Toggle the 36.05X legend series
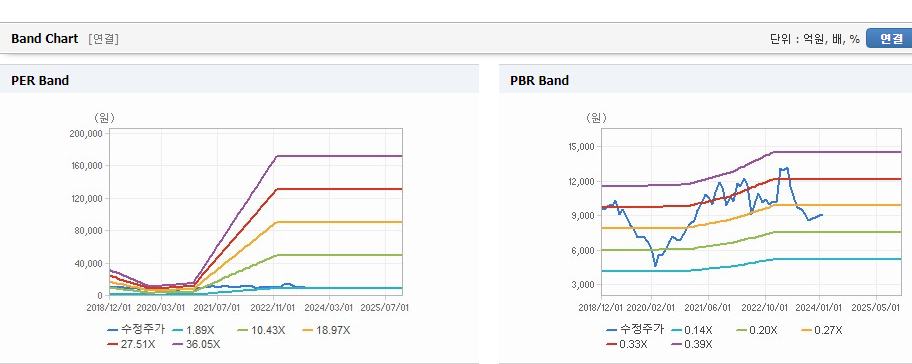The width and height of the screenshot is (912, 364). [197, 344]
